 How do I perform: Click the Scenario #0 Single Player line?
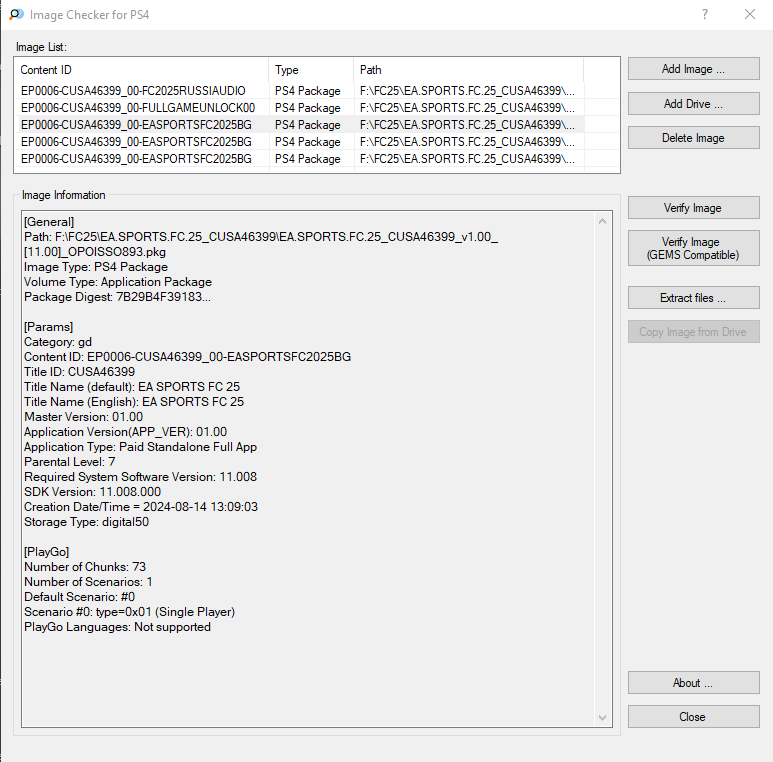pyautogui.click(x=130, y=612)
